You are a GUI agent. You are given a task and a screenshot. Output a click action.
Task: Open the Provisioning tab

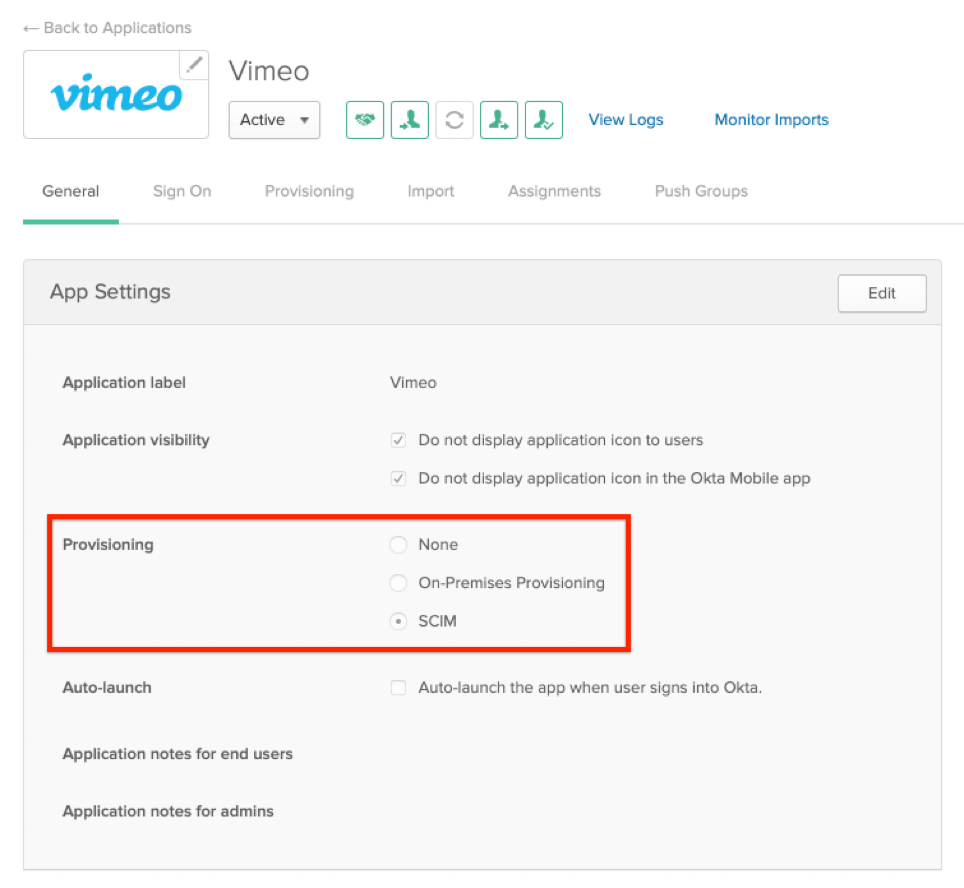coord(309,191)
